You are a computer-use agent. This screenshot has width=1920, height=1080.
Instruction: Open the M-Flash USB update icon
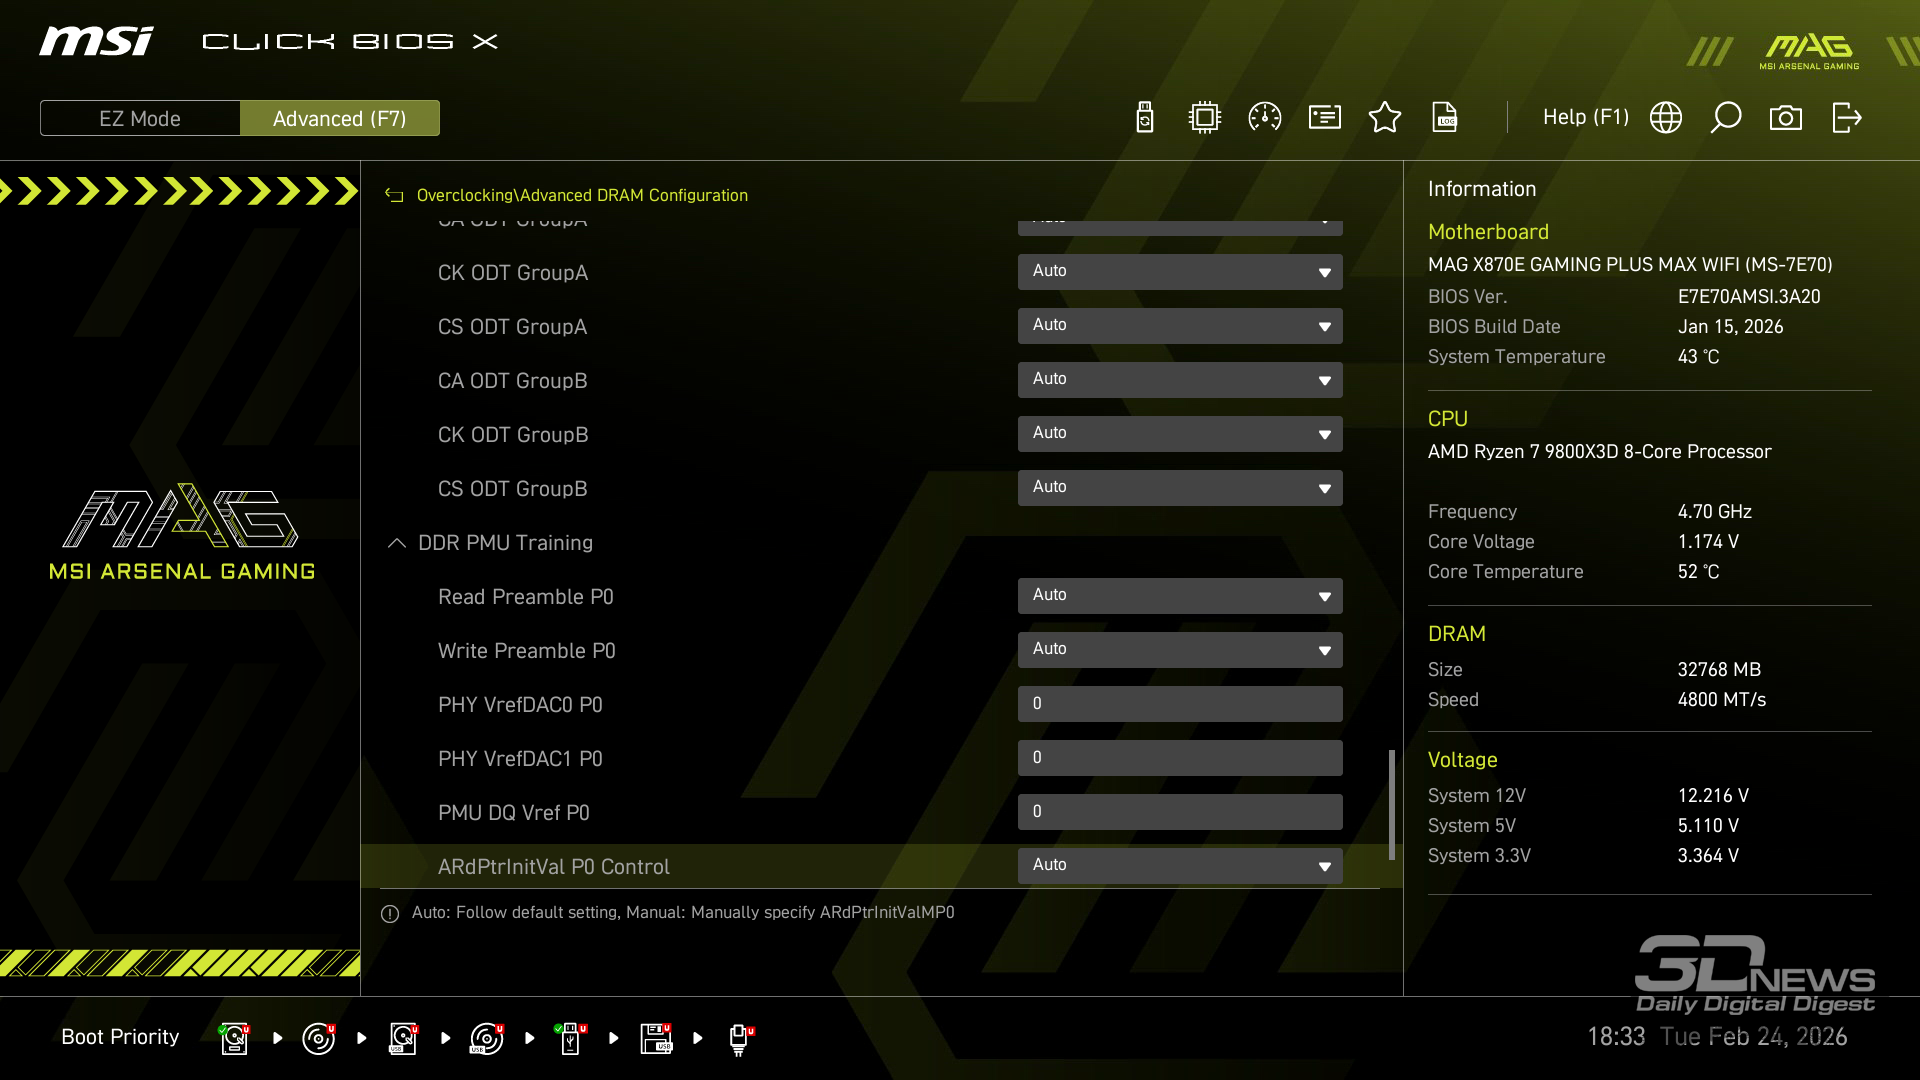click(x=1145, y=118)
